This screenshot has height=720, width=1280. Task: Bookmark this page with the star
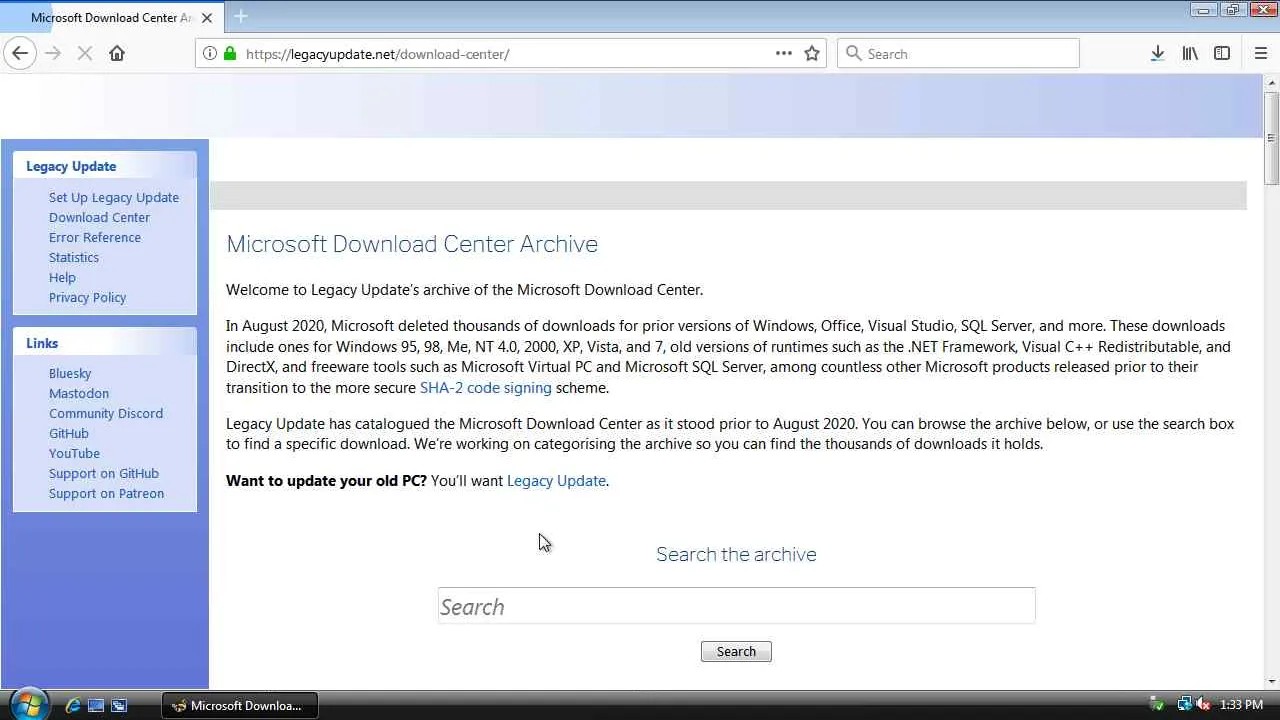click(x=812, y=54)
